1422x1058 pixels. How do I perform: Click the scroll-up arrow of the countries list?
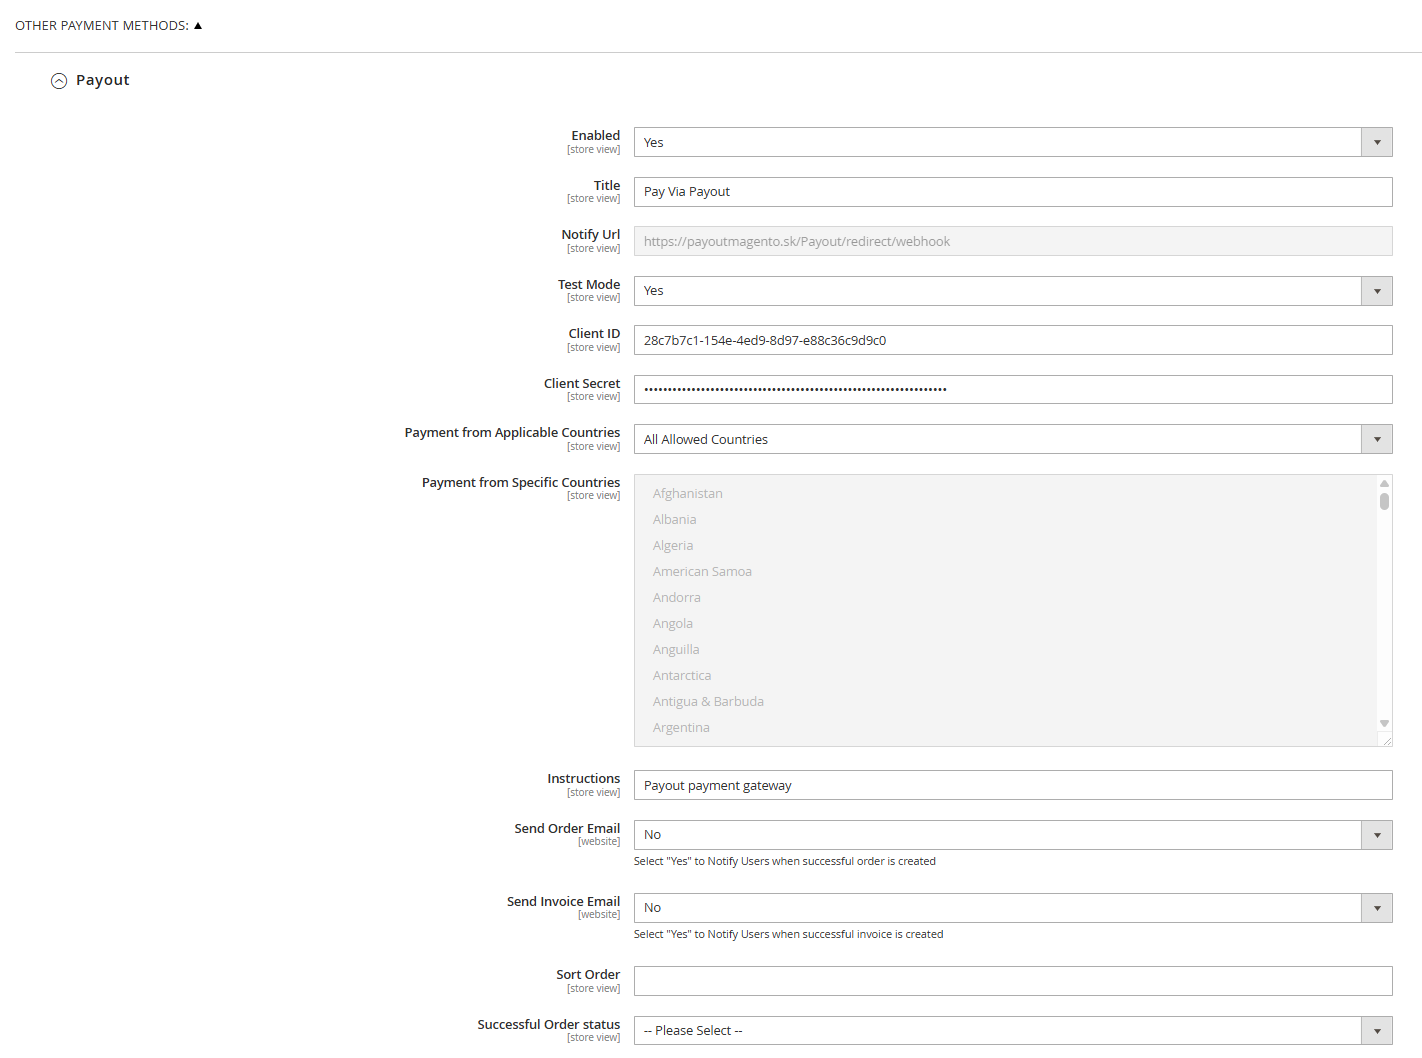point(1384,483)
